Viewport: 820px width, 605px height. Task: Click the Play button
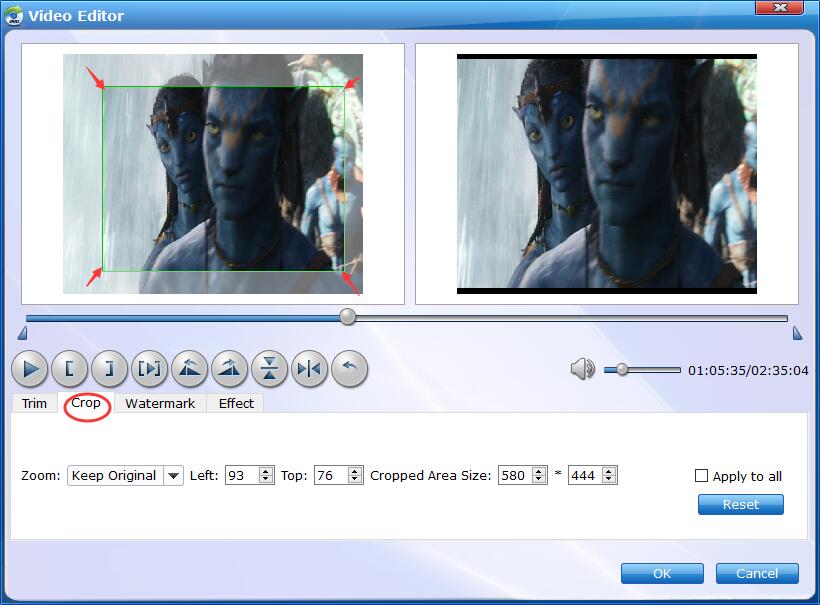pyautogui.click(x=30, y=369)
